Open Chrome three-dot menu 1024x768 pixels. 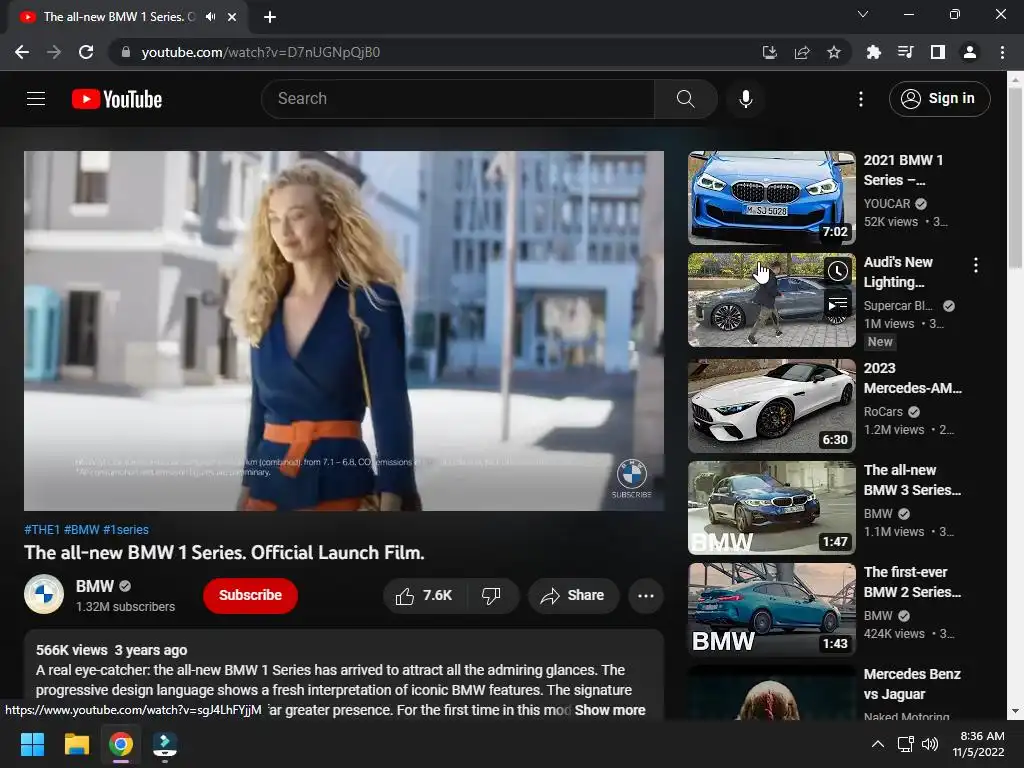pos(1002,52)
